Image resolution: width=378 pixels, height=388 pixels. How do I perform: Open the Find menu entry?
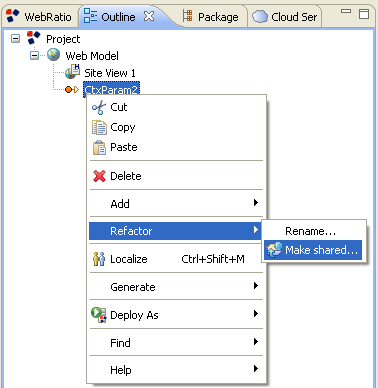pos(176,343)
